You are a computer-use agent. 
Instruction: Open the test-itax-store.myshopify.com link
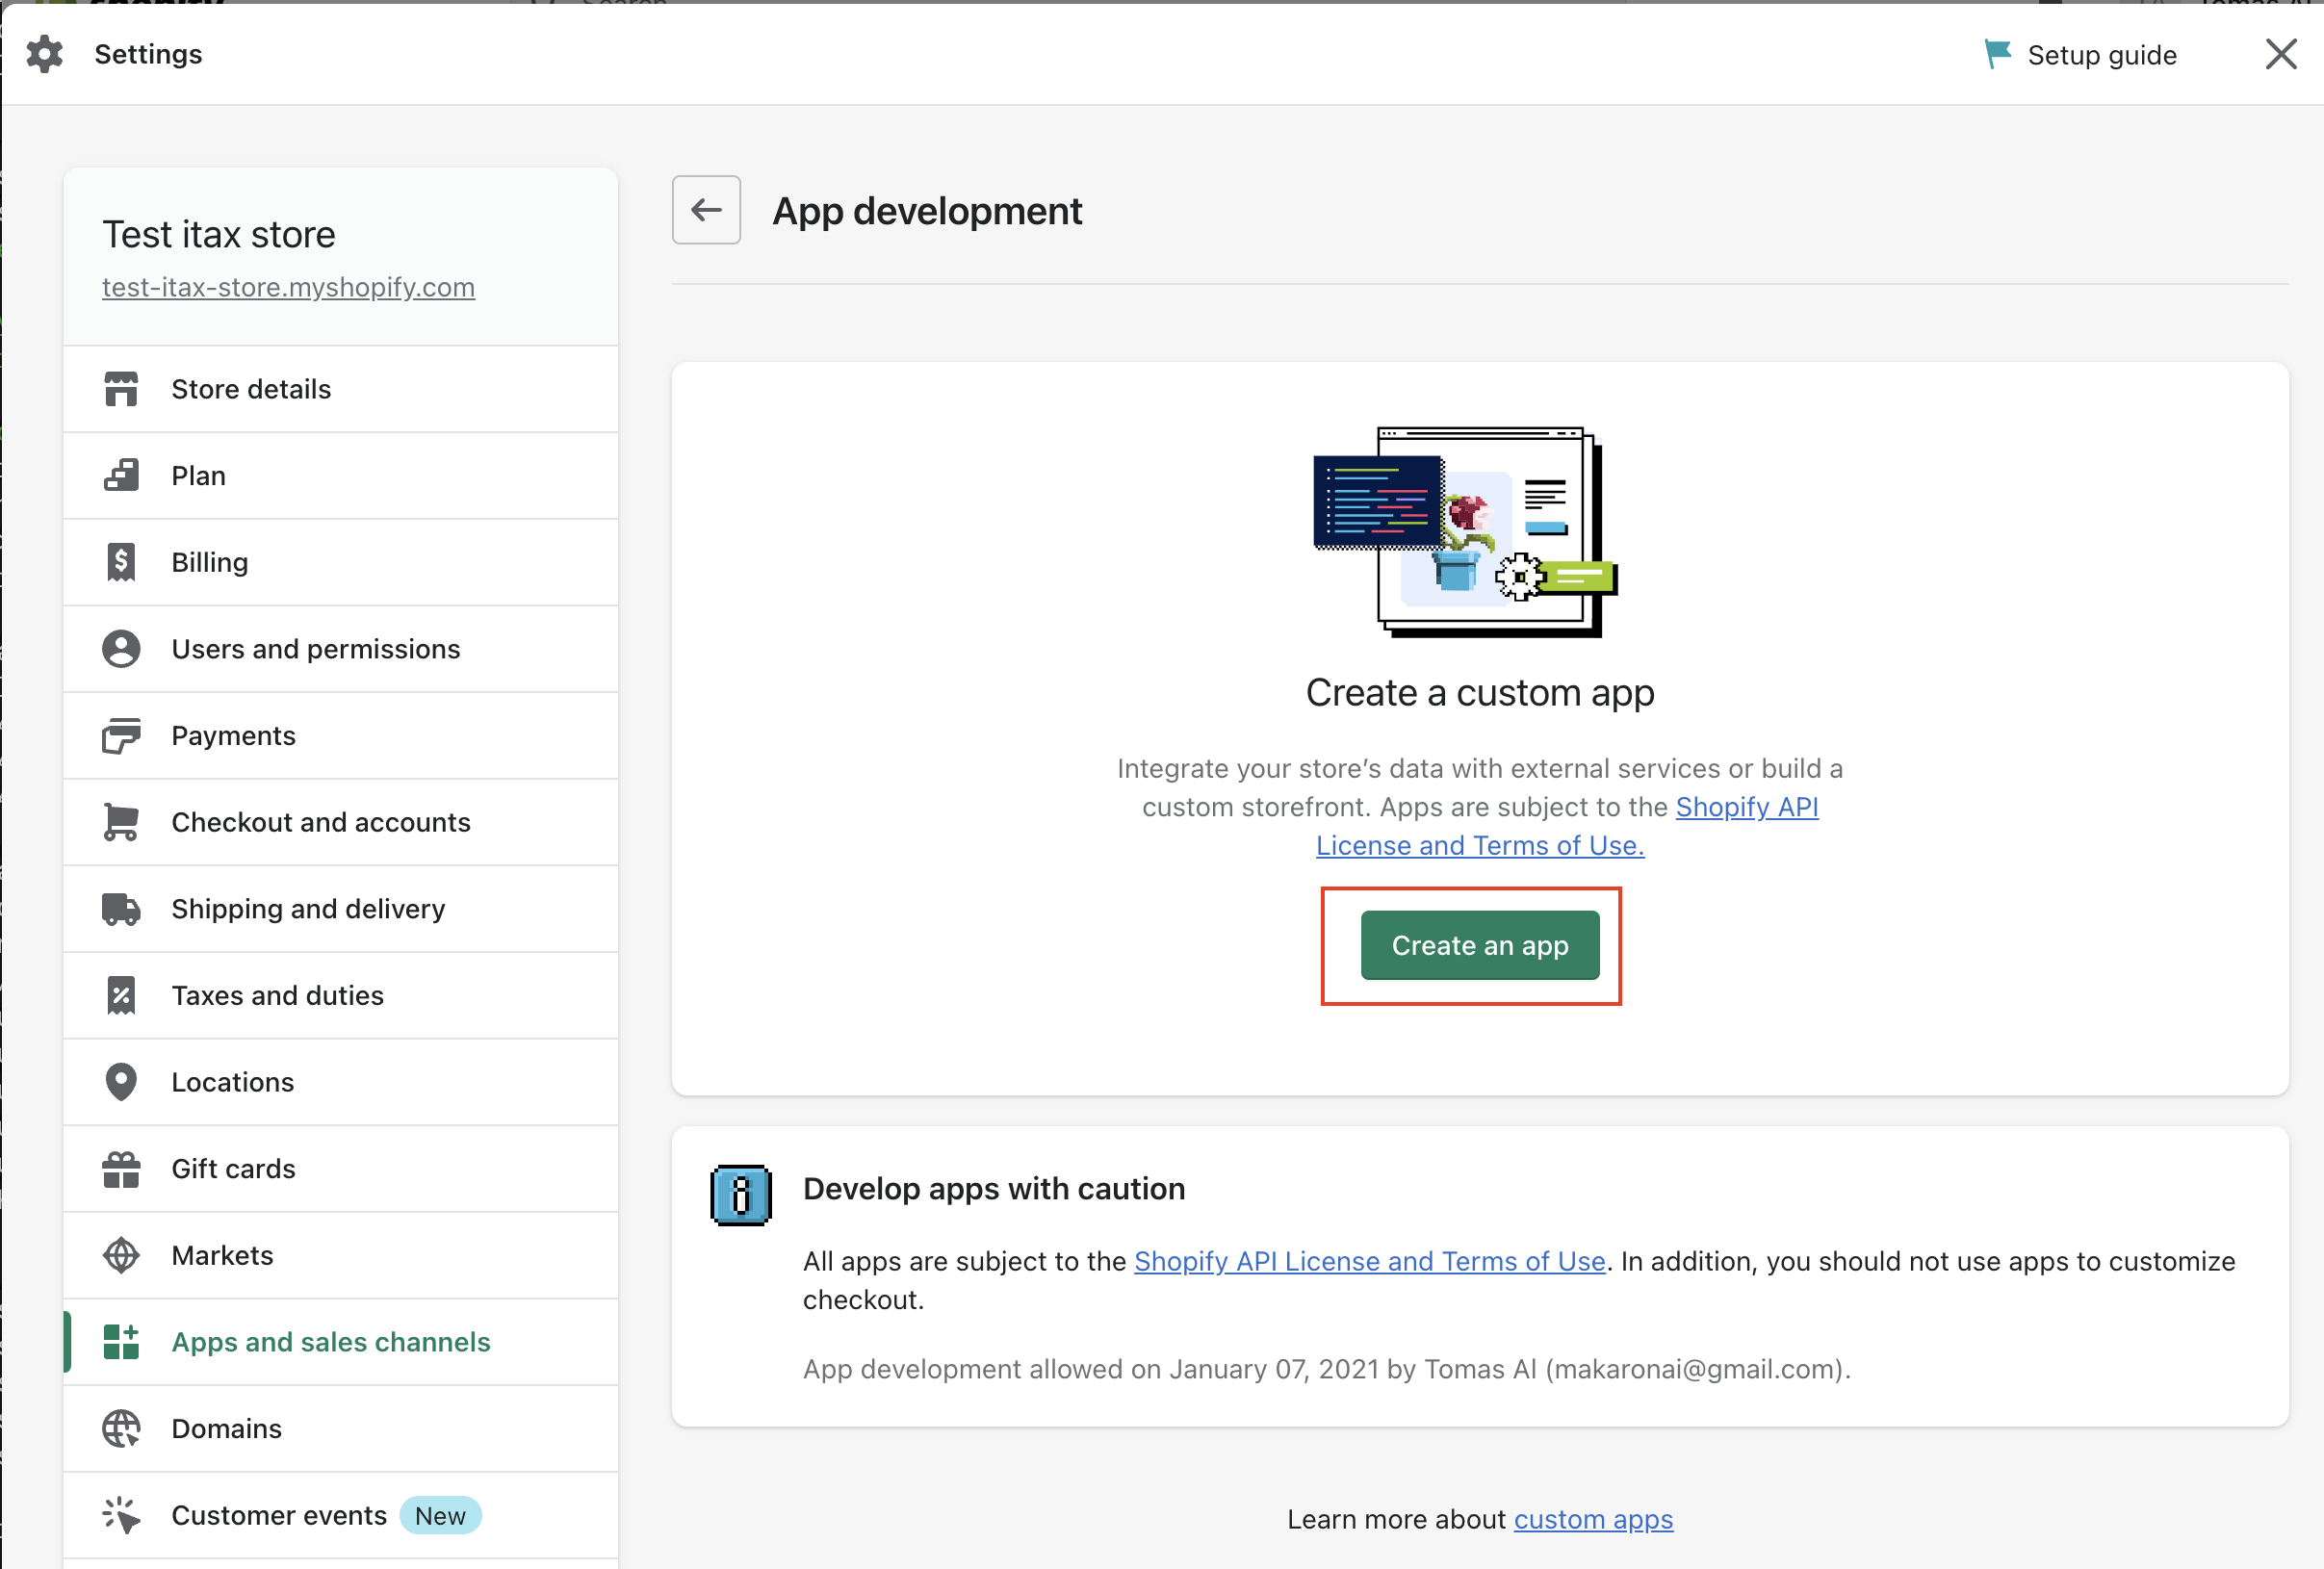pyautogui.click(x=288, y=287)
